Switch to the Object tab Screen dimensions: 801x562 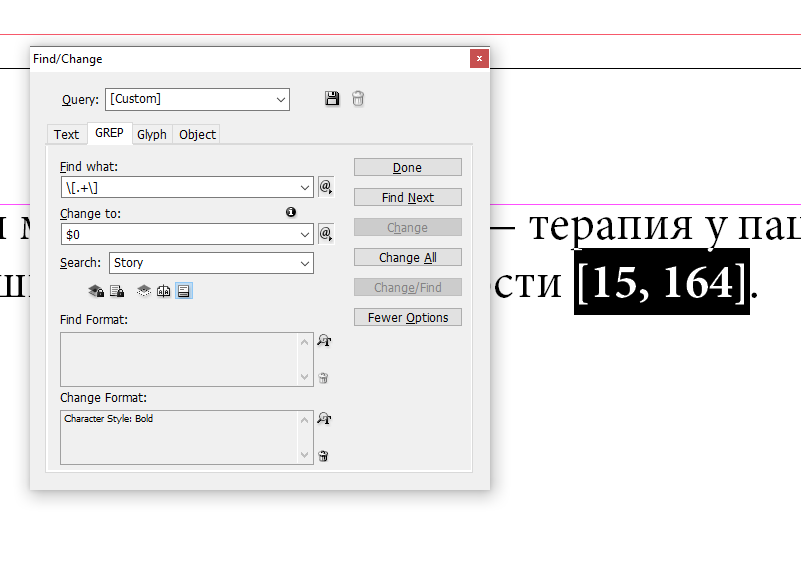pos(197,134)
